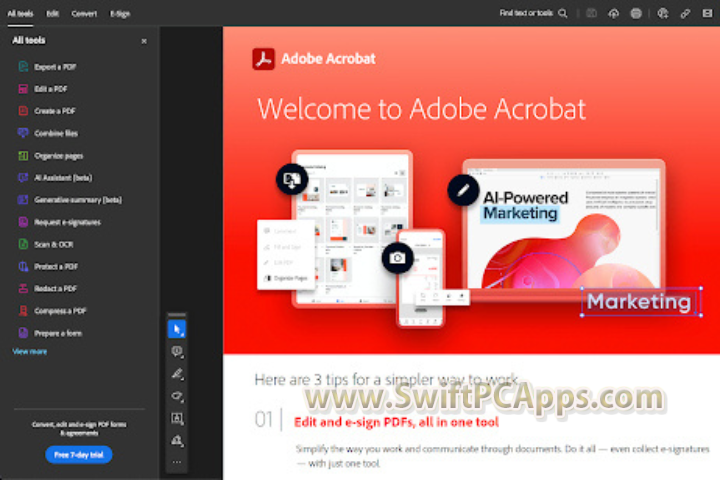Open the Combine files tool
The image size is (720, 480).
pos(48,133)
